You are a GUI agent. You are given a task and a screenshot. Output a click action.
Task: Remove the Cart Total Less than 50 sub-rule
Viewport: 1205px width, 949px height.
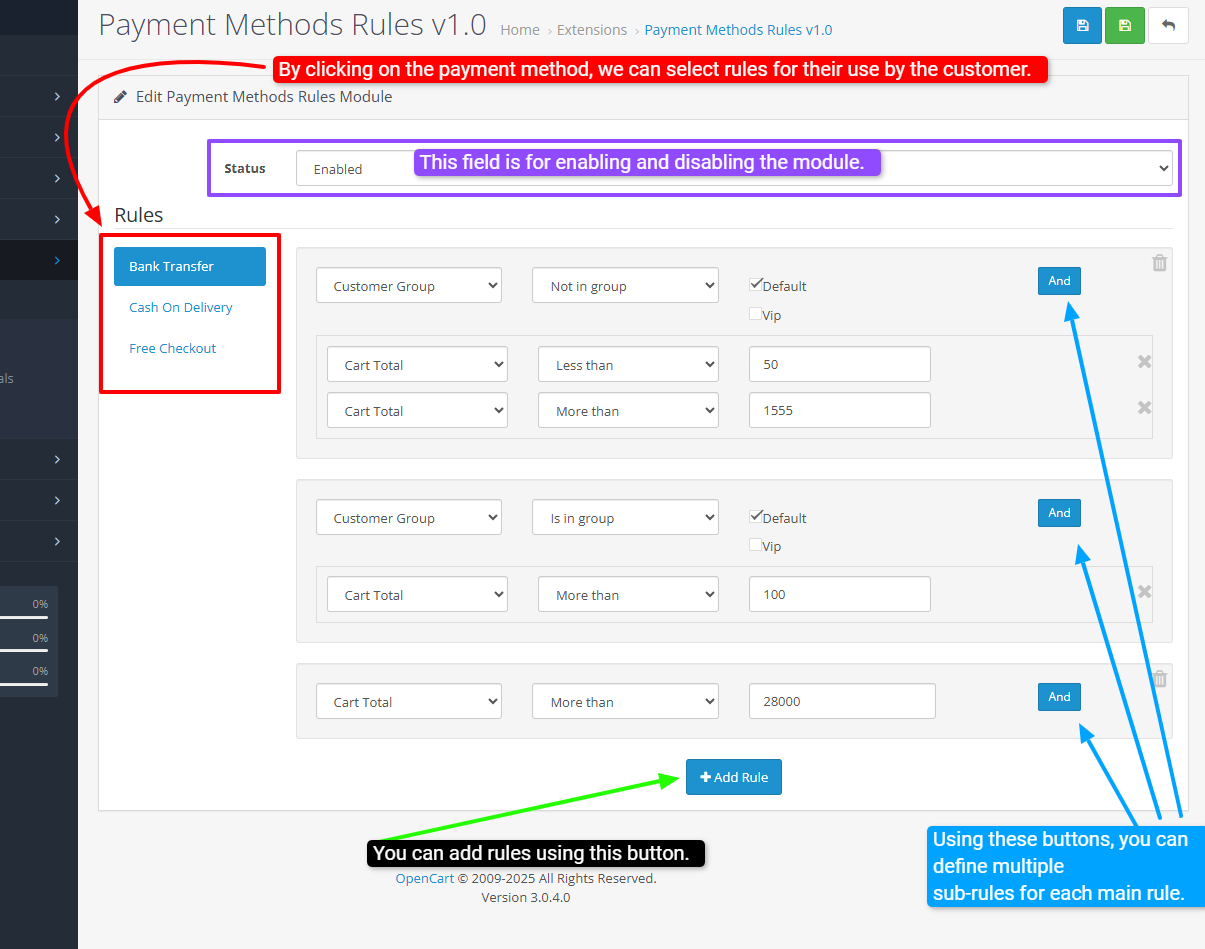click(1144, 362)
